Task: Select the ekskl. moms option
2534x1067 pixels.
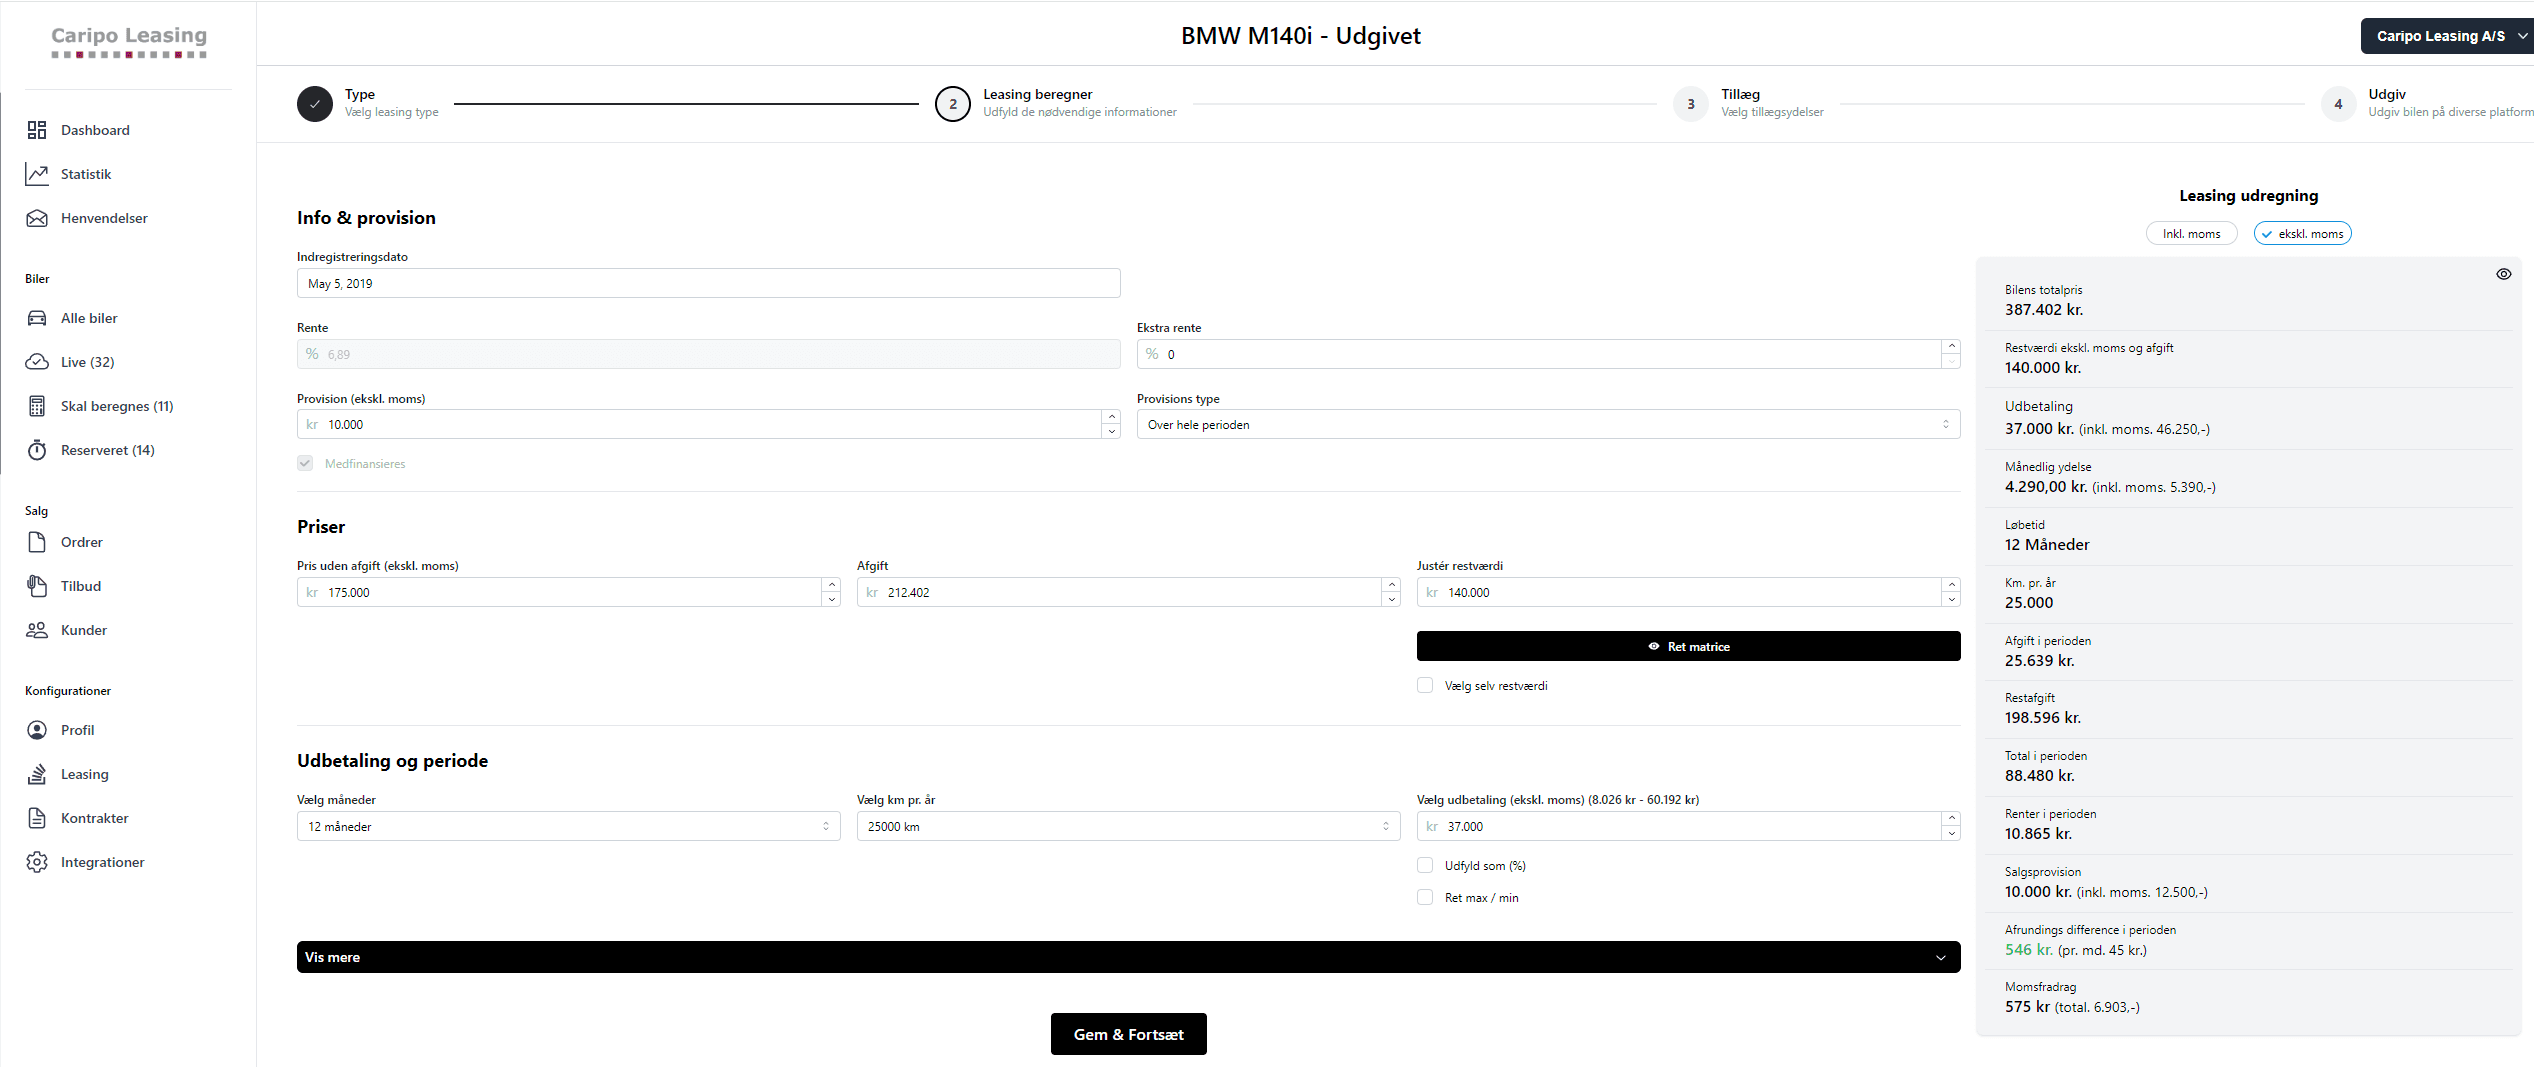Action: click(x=2302, y=234)
